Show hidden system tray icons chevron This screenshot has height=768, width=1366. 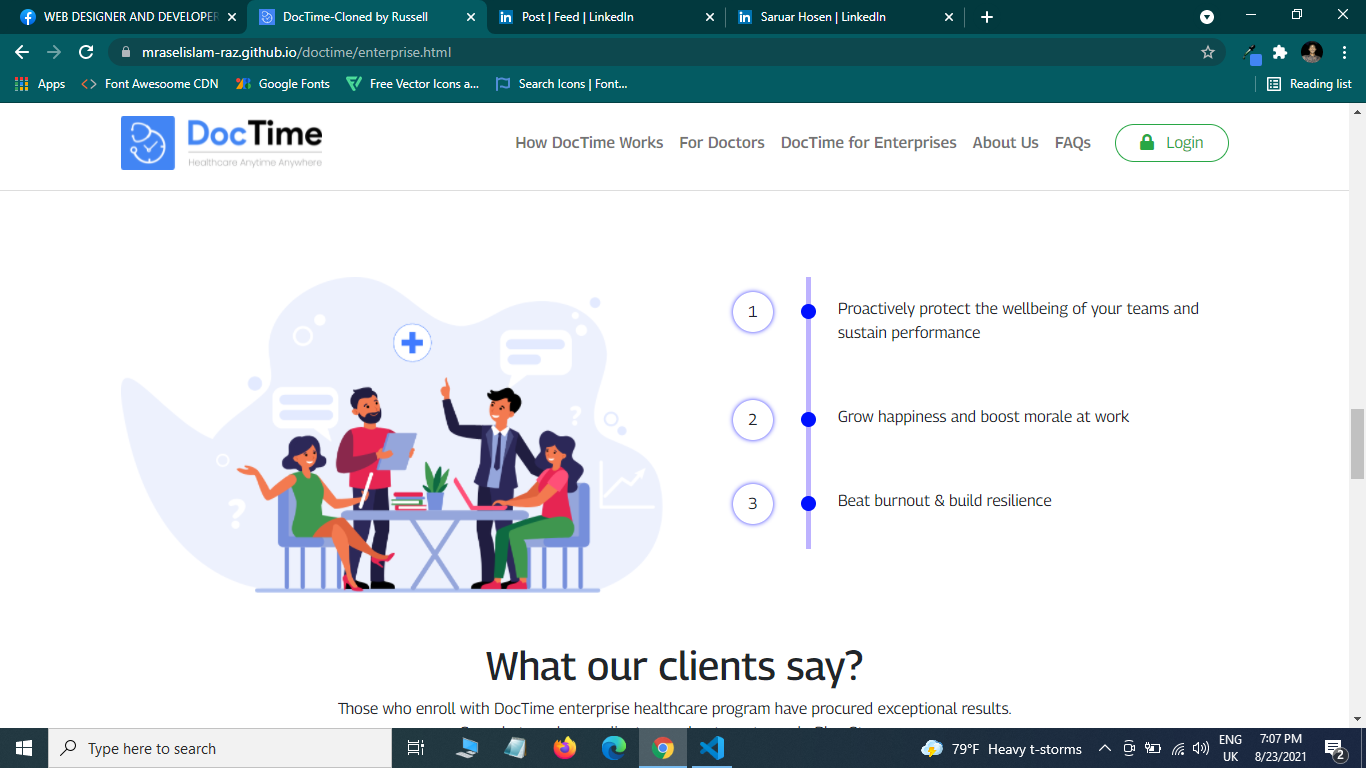[1105, 748]
